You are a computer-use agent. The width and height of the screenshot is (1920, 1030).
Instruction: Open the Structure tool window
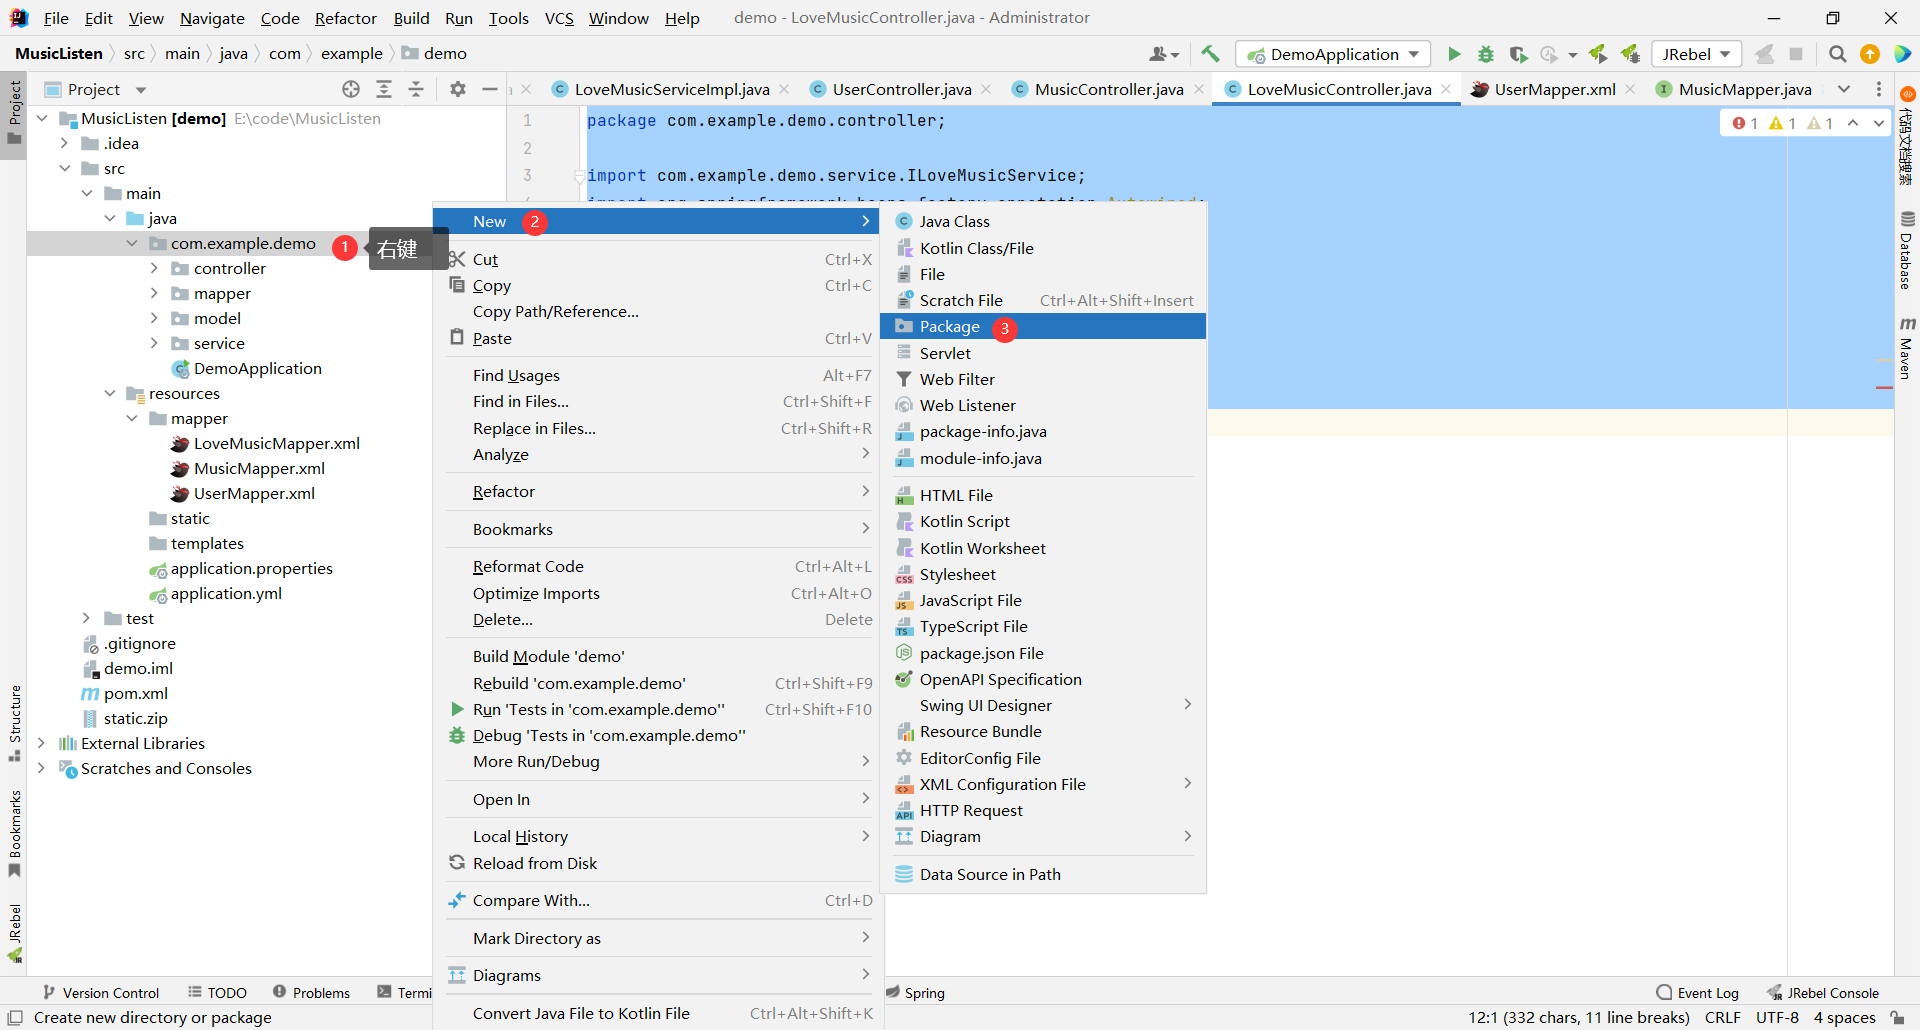(14, 722)
